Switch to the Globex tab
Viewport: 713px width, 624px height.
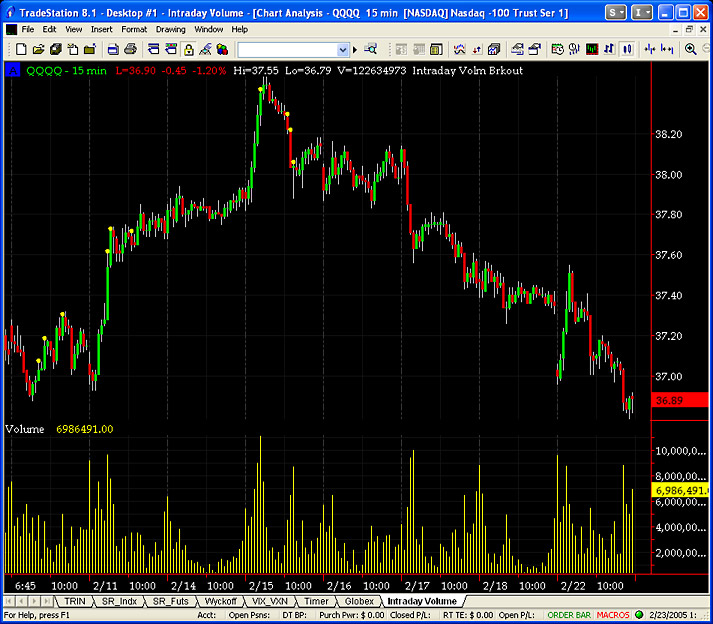[x=359, y=601]
